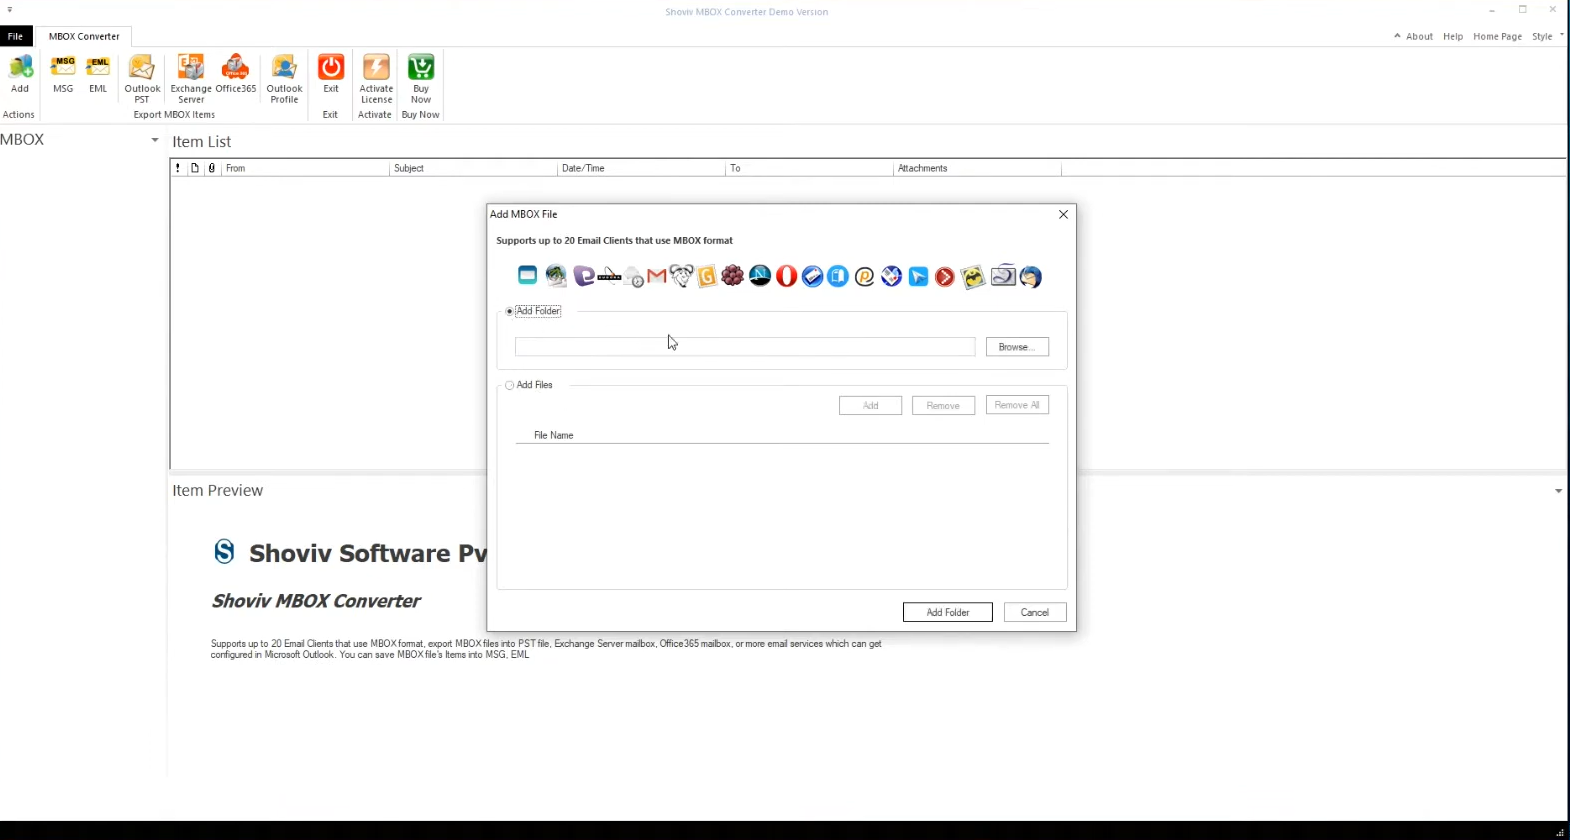This screenshot has height=840, width=1570.
Task: Click the Gmail M icon in dialog
Action: pyautogui.click(x=657, y=276)
